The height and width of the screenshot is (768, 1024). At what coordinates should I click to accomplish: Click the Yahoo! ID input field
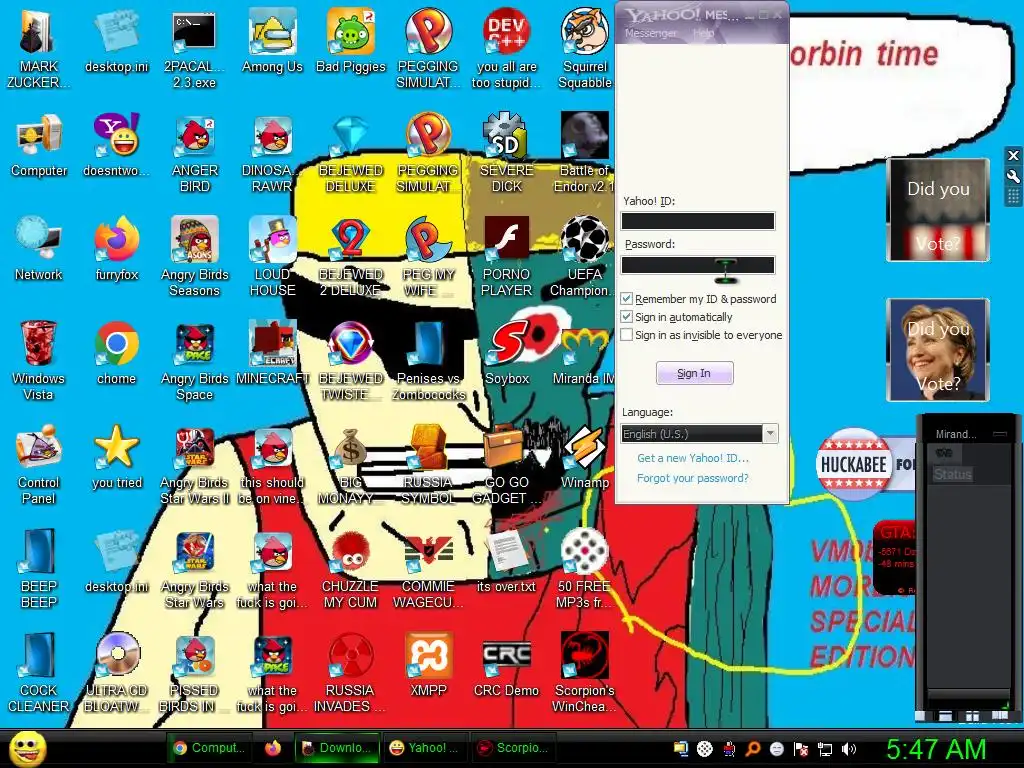pyautogui.click(x=697, y=221)
